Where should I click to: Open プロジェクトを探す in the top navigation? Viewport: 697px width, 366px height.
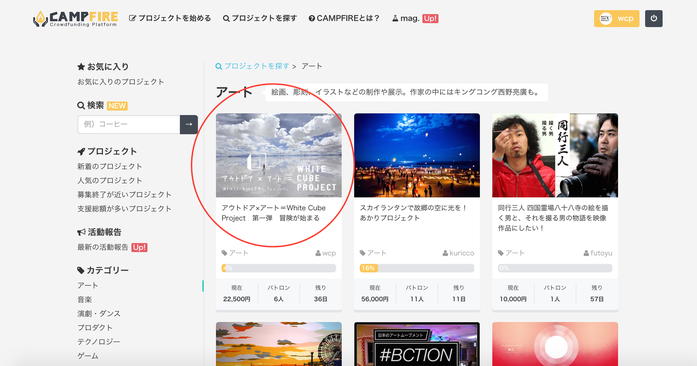[260, 18]
